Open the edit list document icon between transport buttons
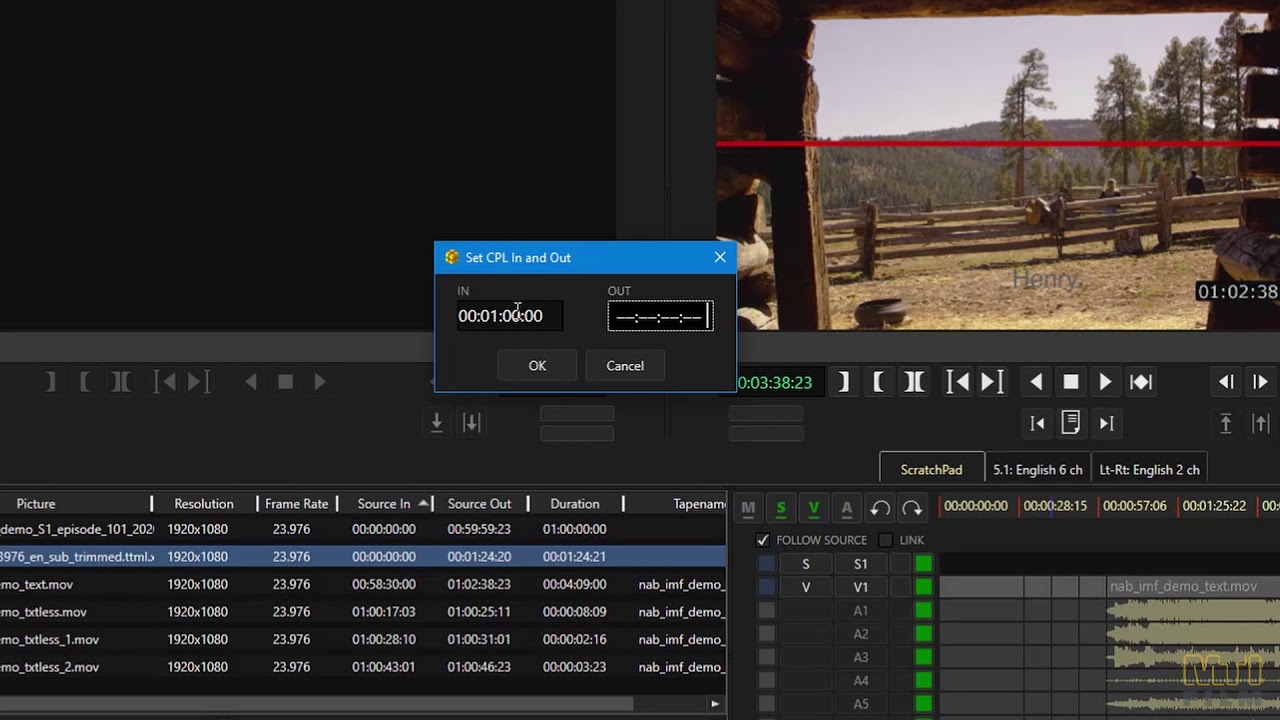The image size is (1280, 720). [x=1071, y=422]
